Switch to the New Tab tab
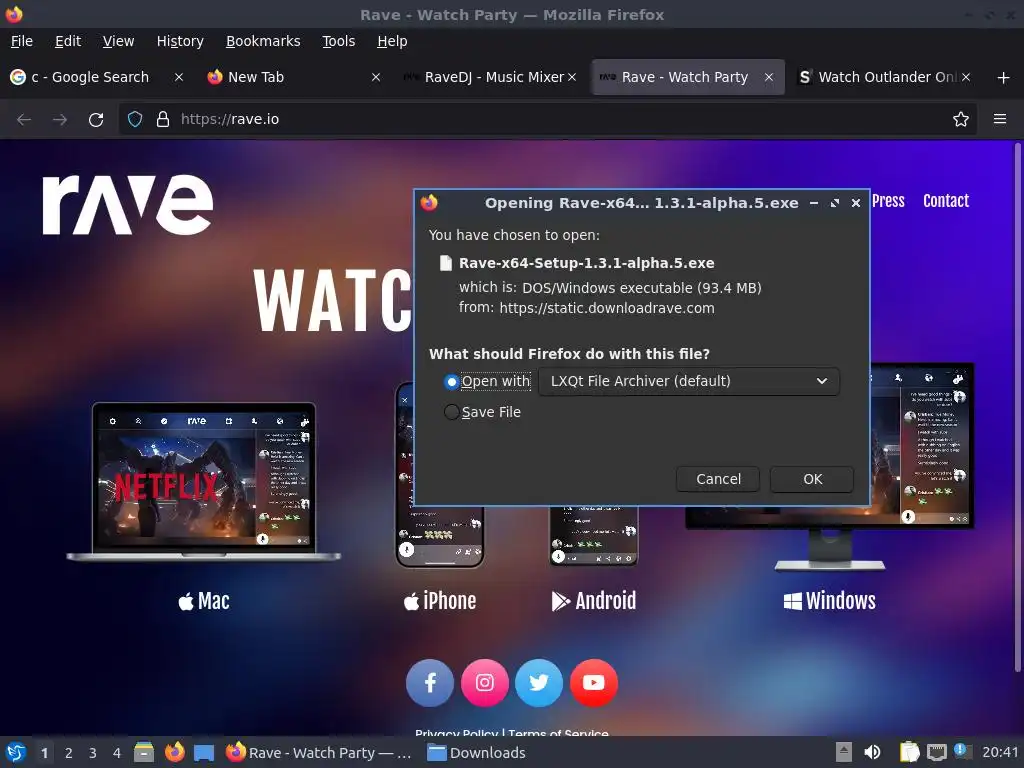Viewport: 1024px width, 768px height. (x=255, y=77)
